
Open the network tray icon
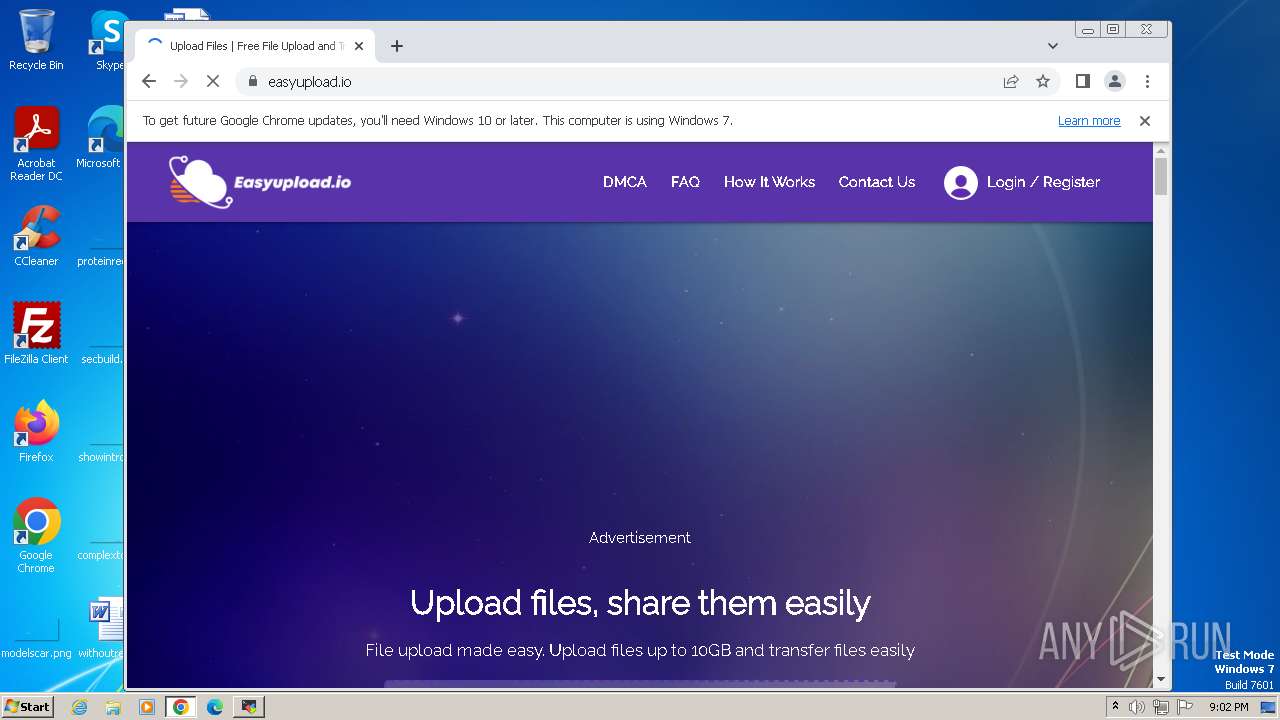(1160, 707)
